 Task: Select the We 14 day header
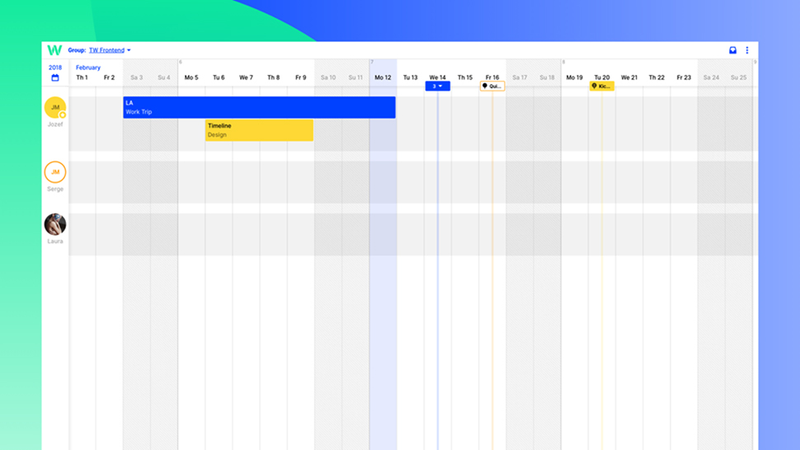[437, 78]
